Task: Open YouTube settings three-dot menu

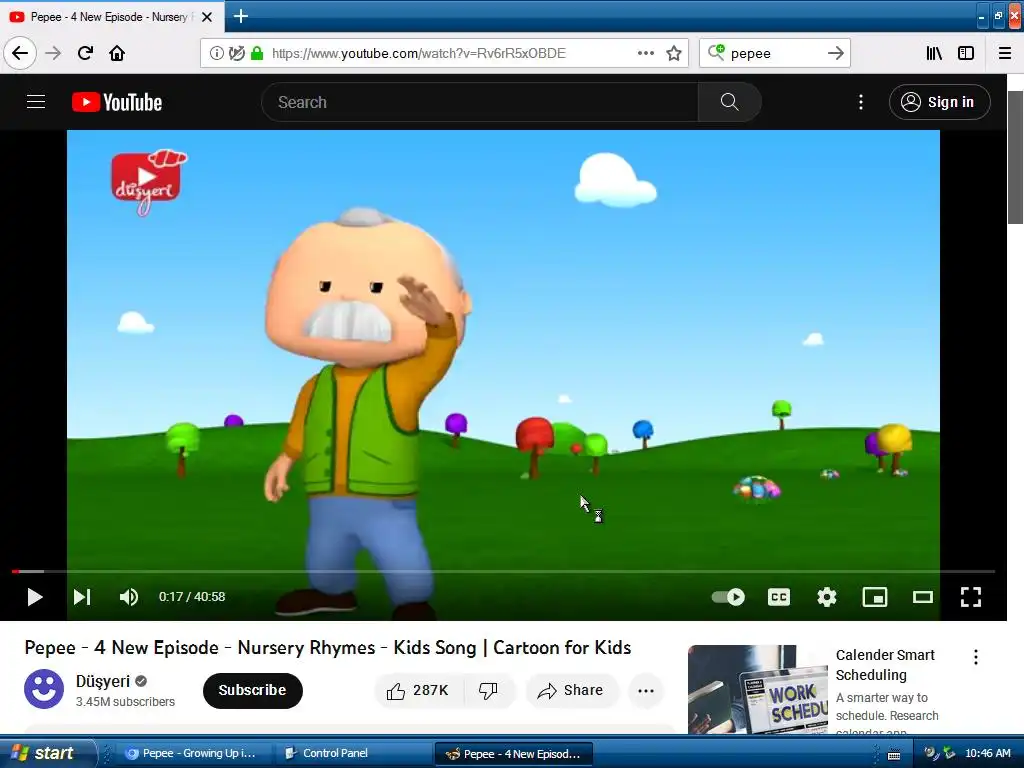Action: click(861, 102)
